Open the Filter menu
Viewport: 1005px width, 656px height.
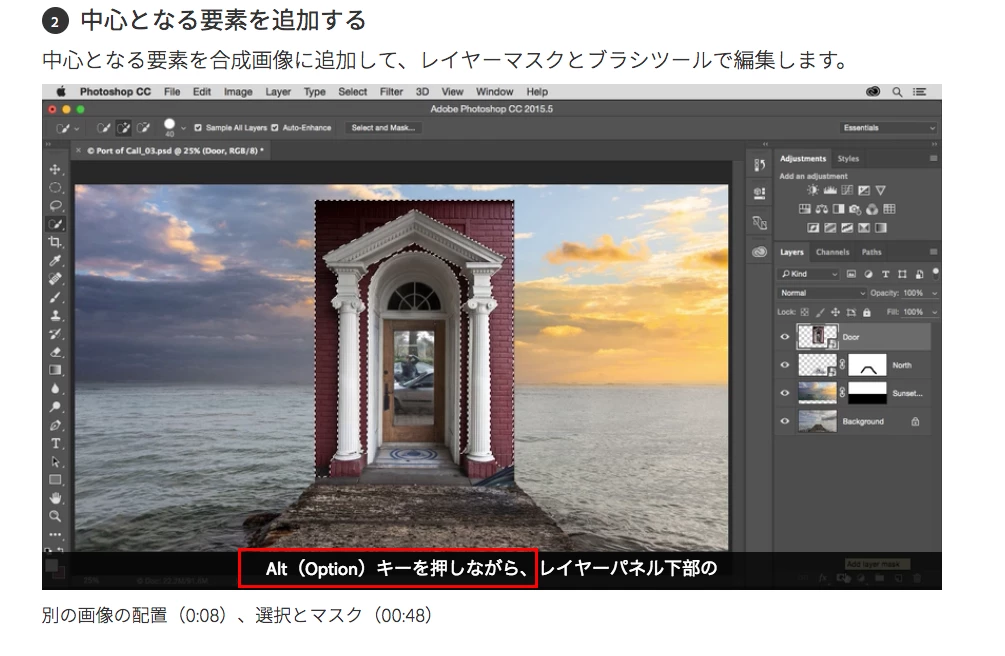(391, 92)
